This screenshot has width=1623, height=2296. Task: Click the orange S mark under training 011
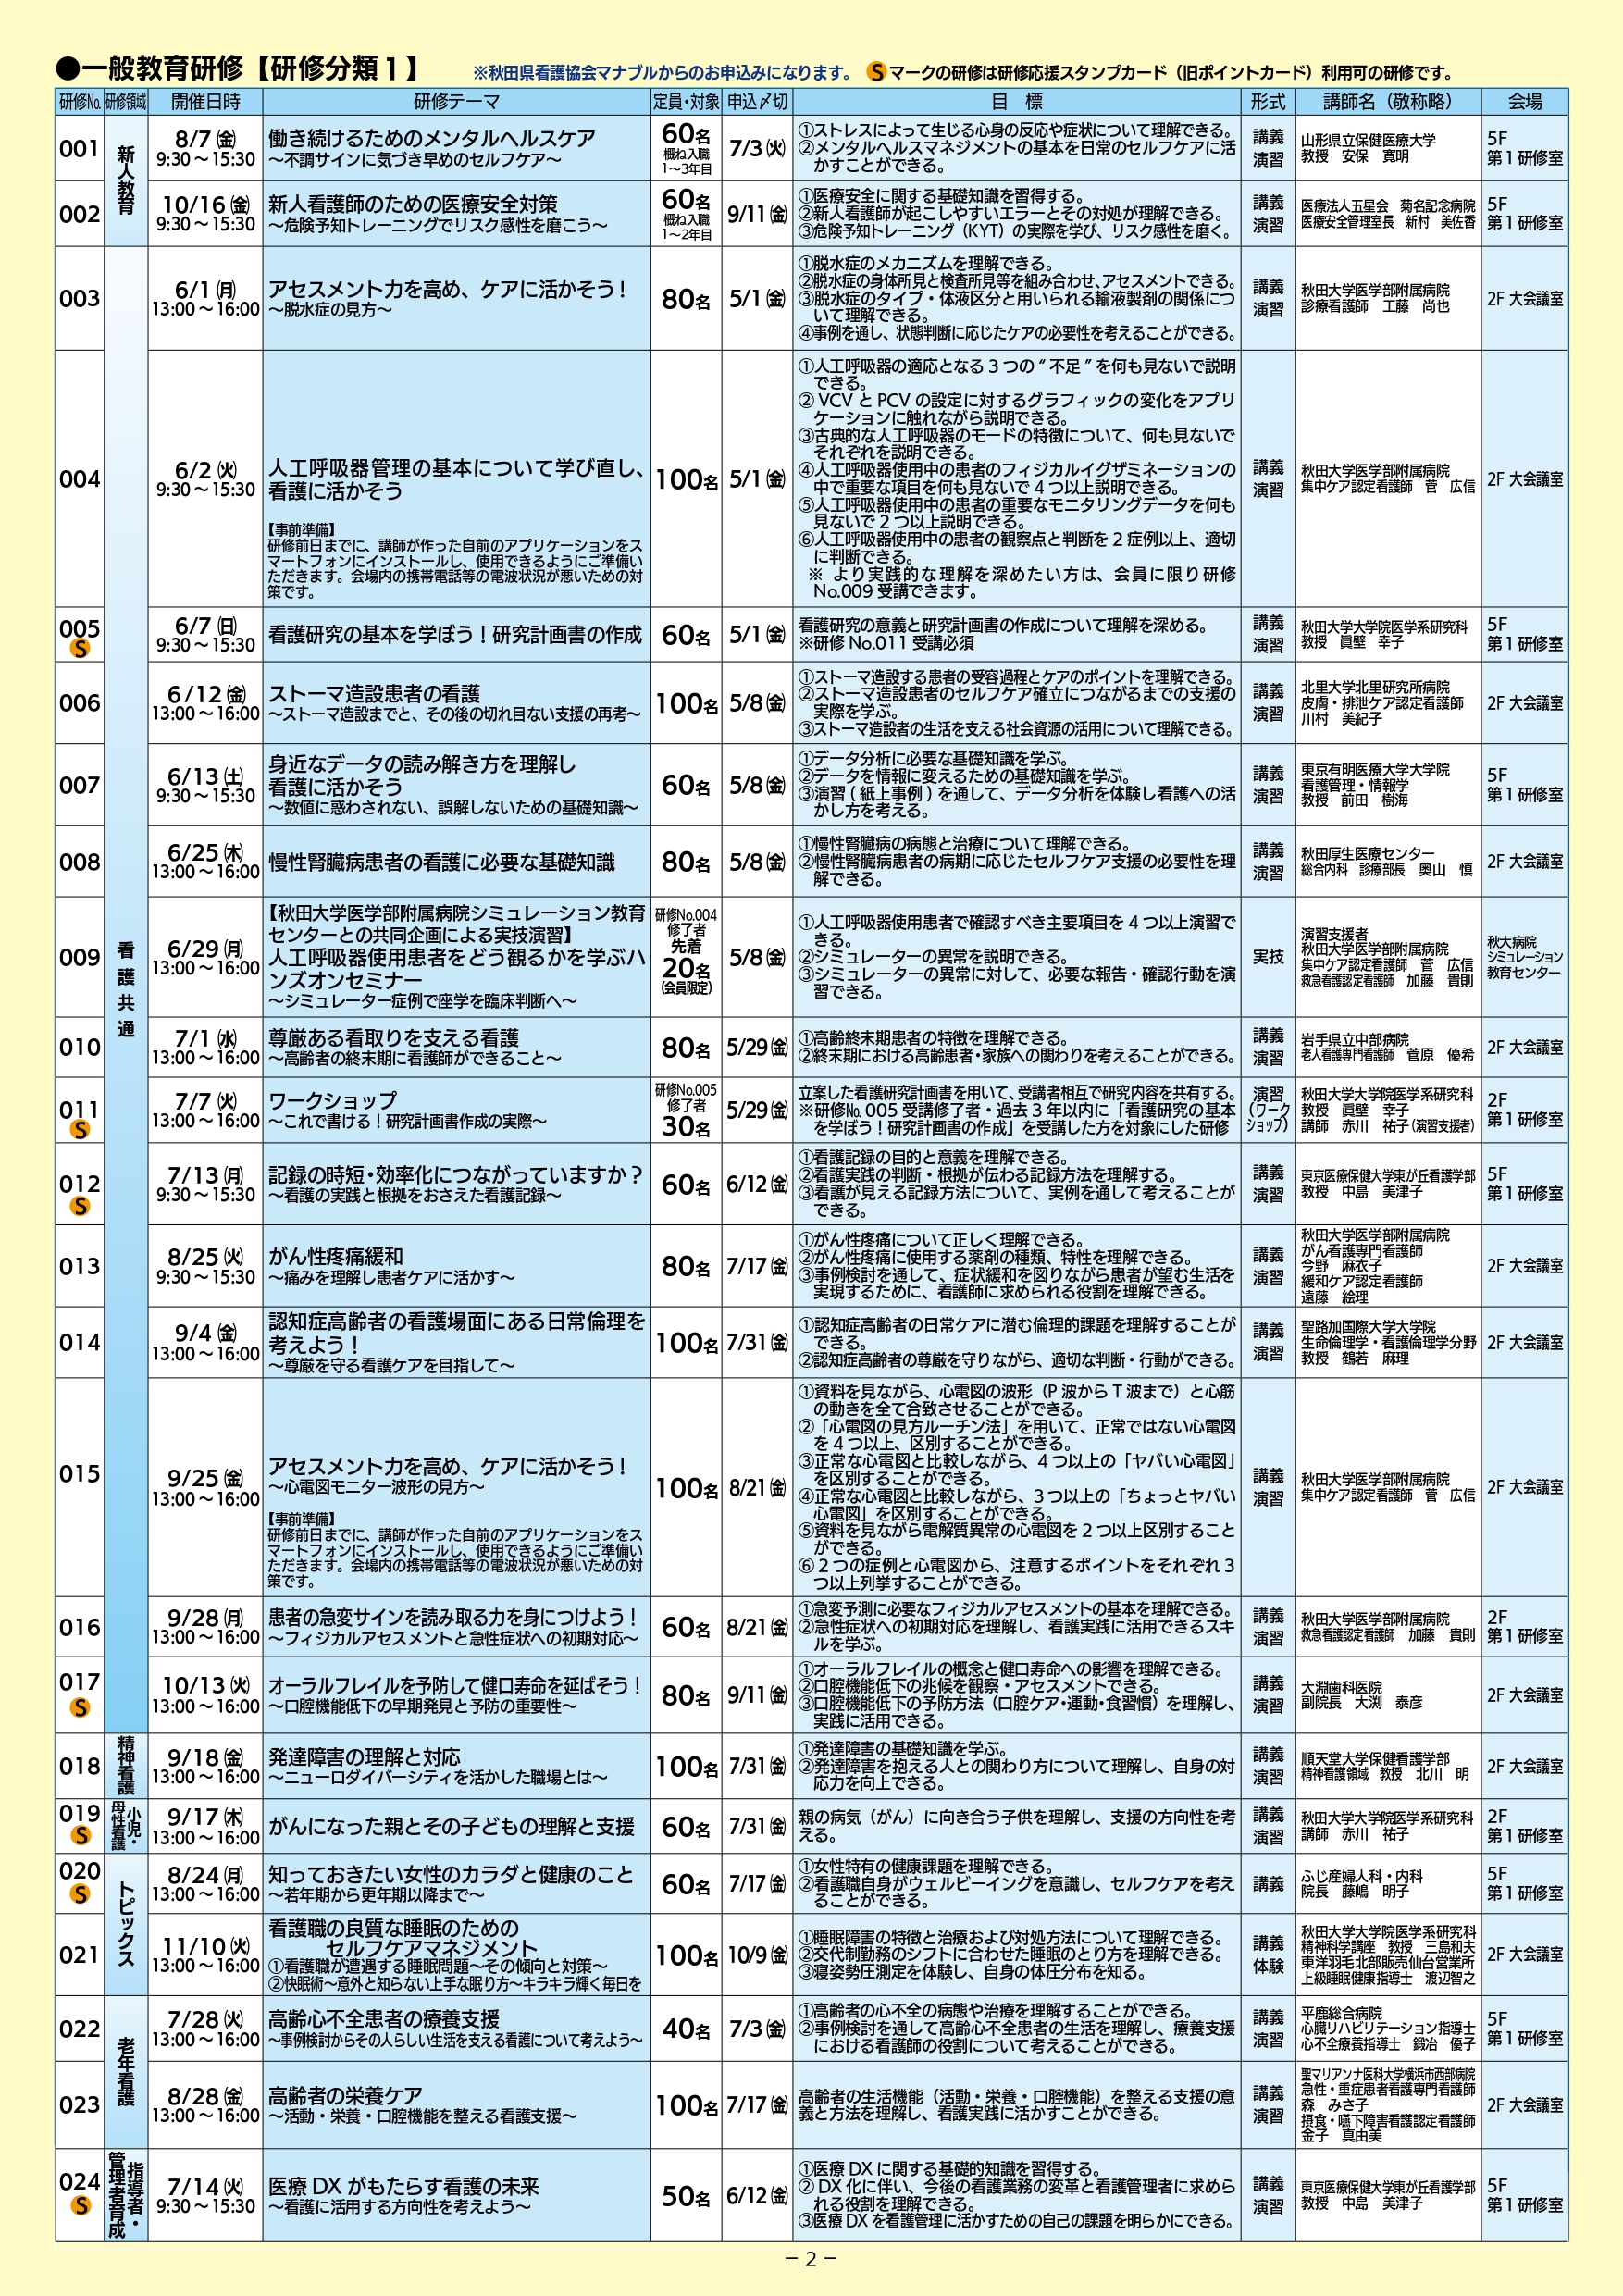[x=79, y=1129]
